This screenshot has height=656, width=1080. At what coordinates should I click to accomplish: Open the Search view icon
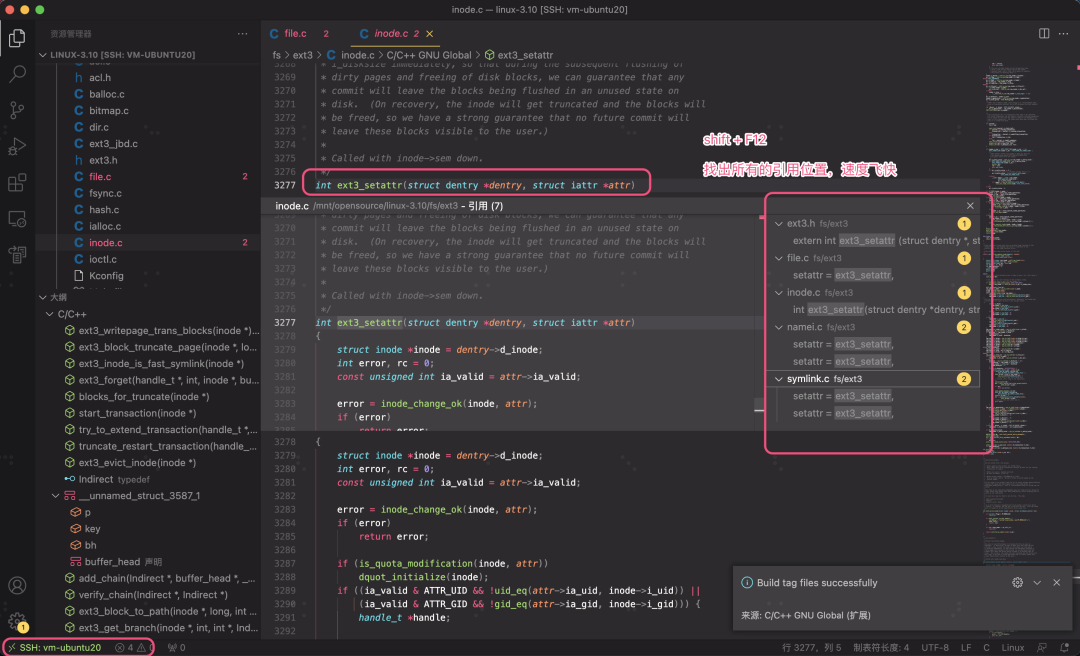click(x=17, y=74)
